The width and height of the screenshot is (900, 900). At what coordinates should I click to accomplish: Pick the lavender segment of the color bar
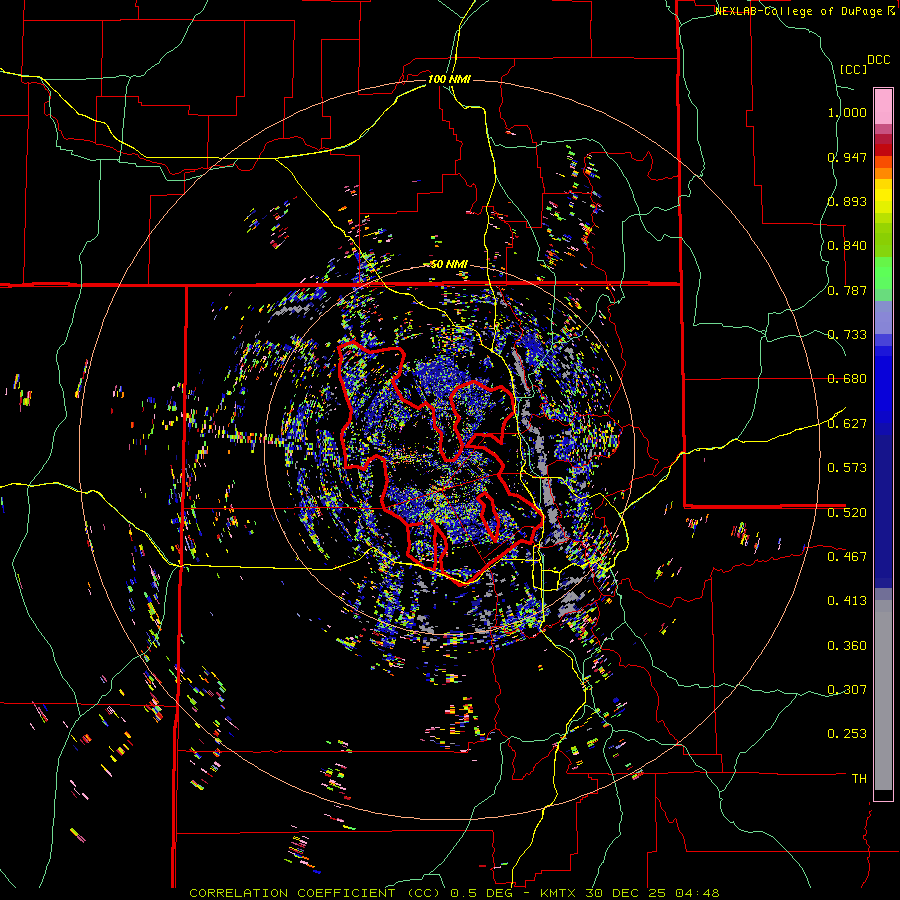pyautogui.click(x=883, y=317)
